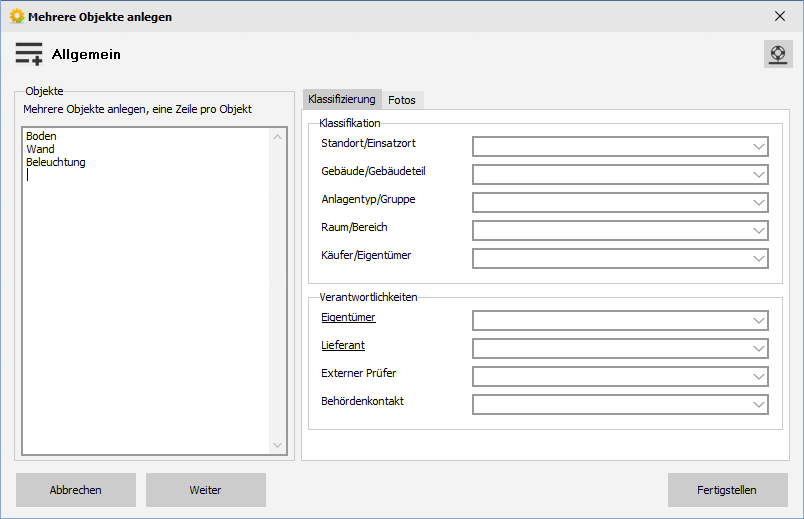Open the Anlagentyp/Gruppe dropdown
This screenshot has width=804, height=519.
(620, 203)
